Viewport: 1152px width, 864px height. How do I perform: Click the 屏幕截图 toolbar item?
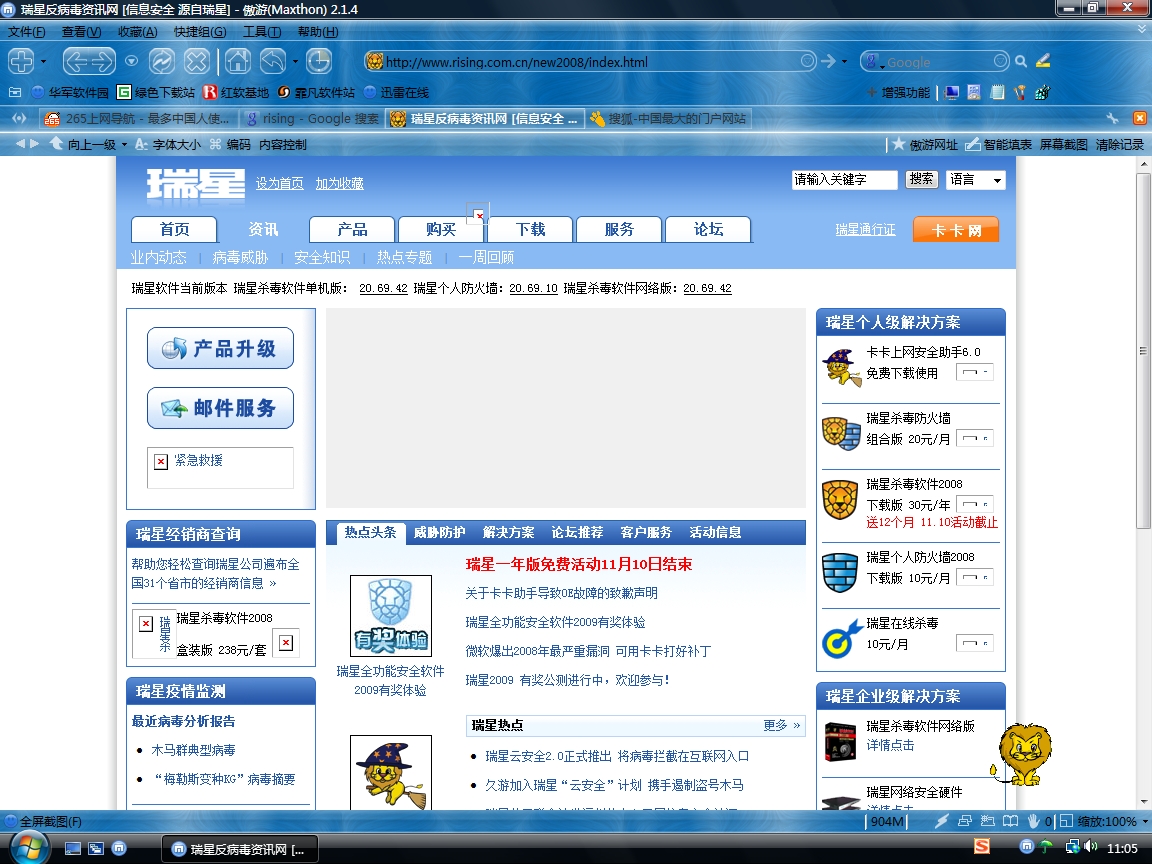click(1063, 145)
